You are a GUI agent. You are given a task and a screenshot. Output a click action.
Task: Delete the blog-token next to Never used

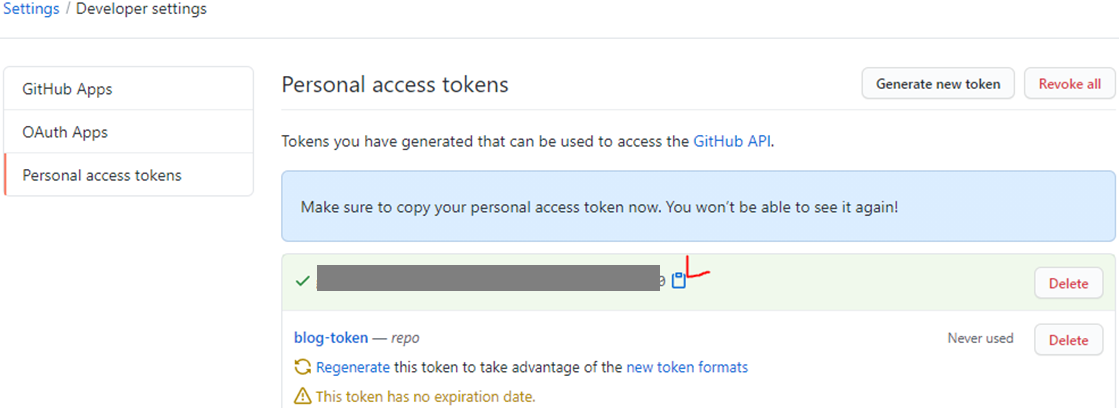click(1068, 340)
